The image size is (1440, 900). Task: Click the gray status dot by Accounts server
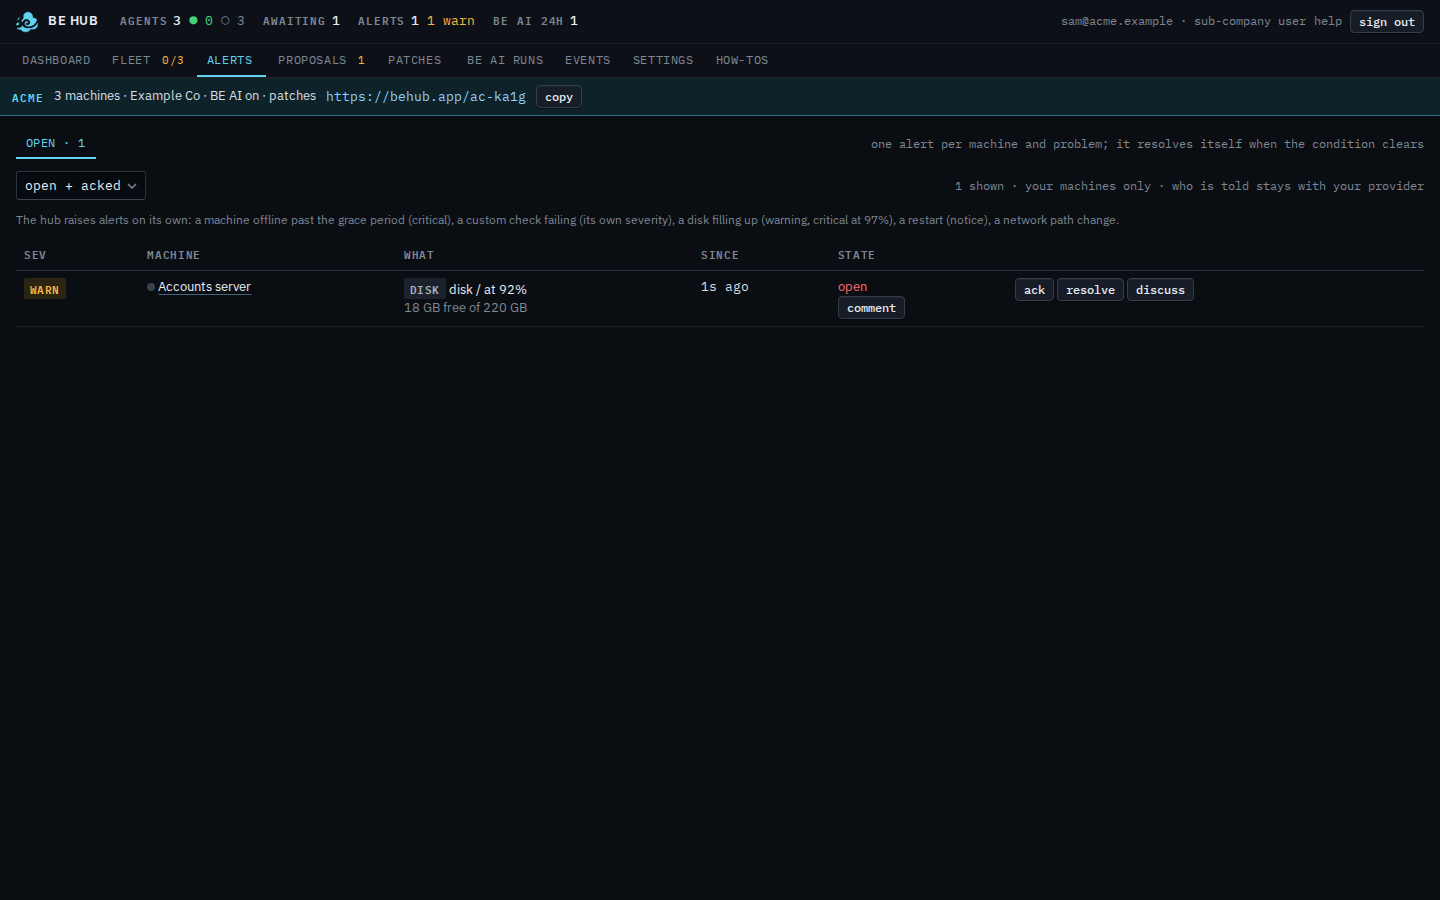tap(151, 287)
